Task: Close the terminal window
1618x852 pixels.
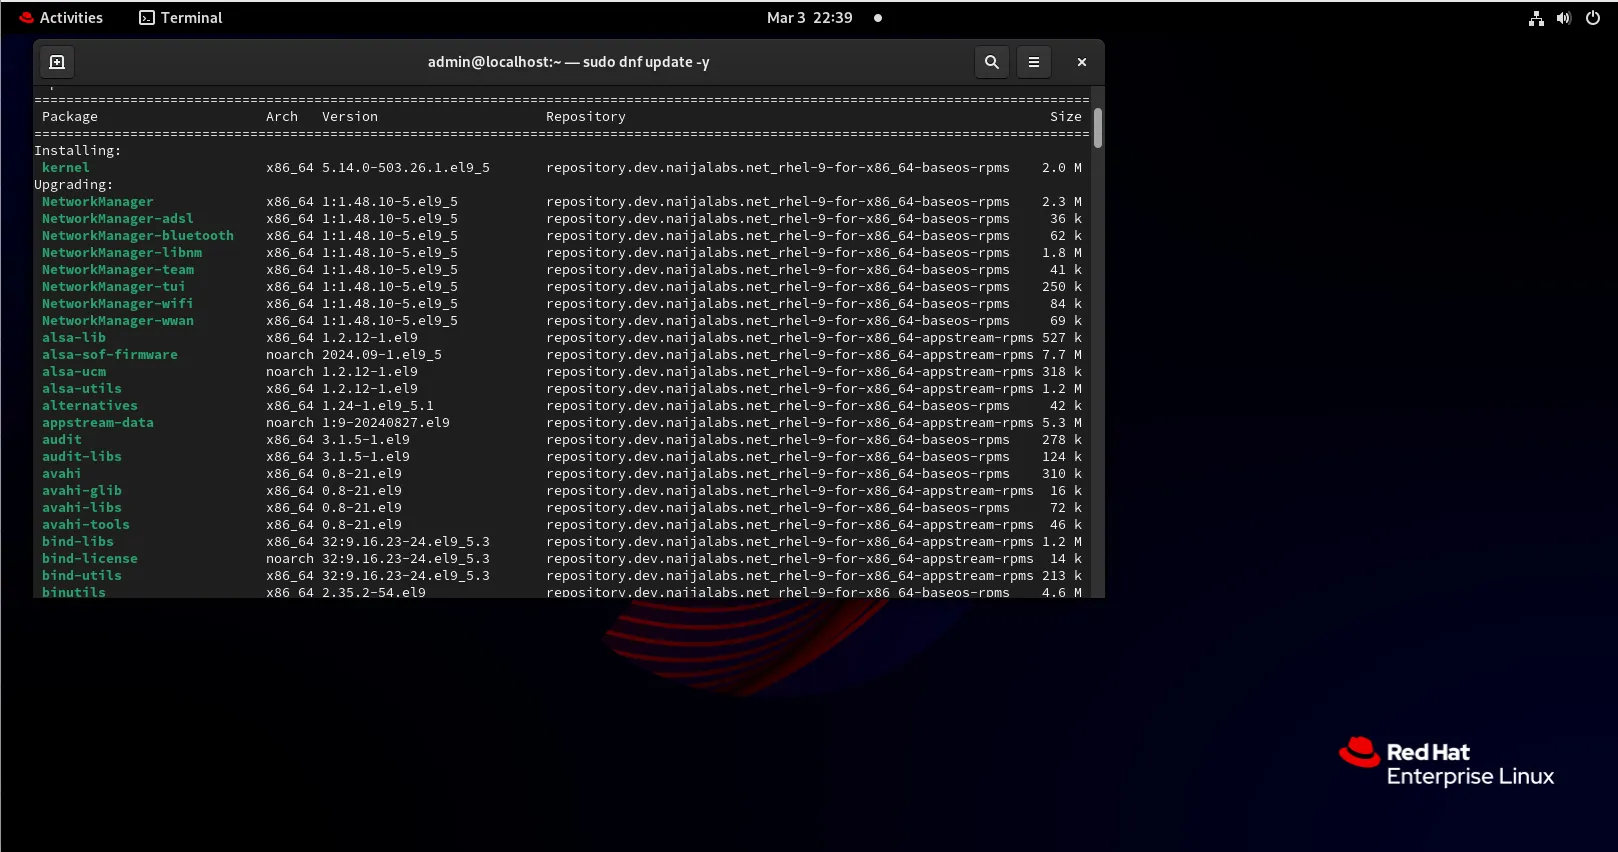Action: click(1081, 62)
